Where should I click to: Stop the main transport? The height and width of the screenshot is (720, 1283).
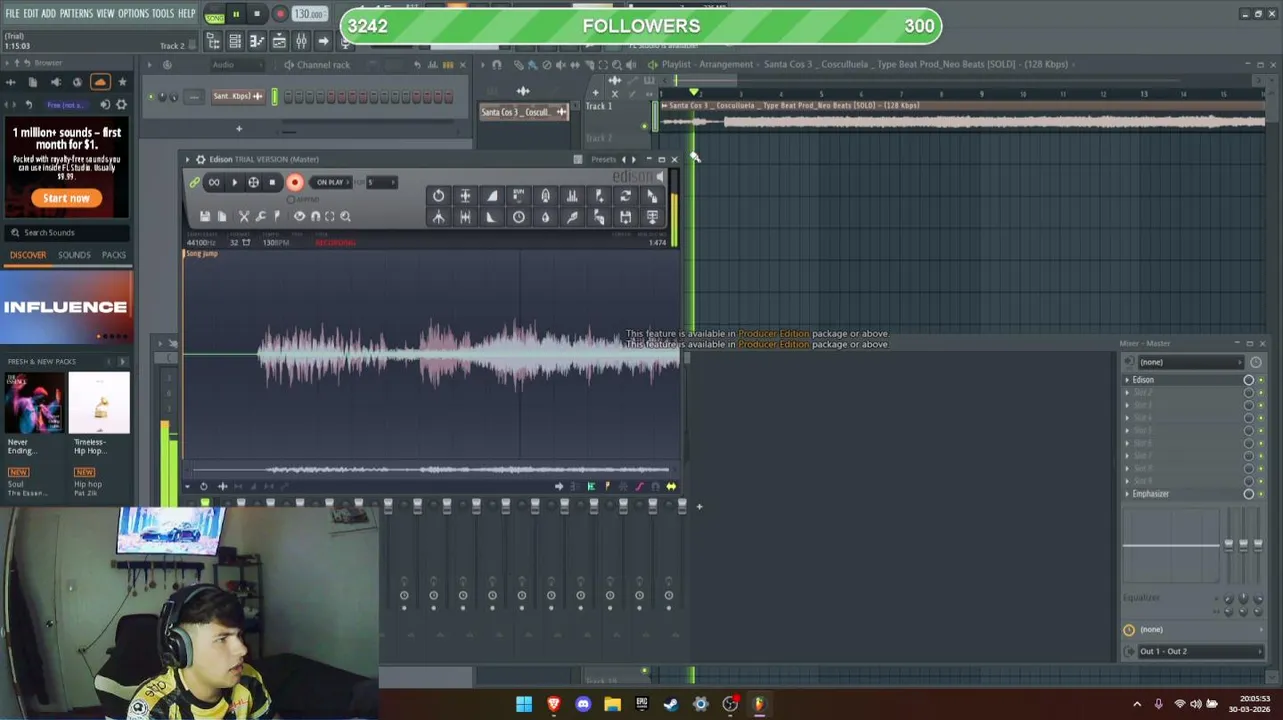pyautogui.click(x=257, y=14)
